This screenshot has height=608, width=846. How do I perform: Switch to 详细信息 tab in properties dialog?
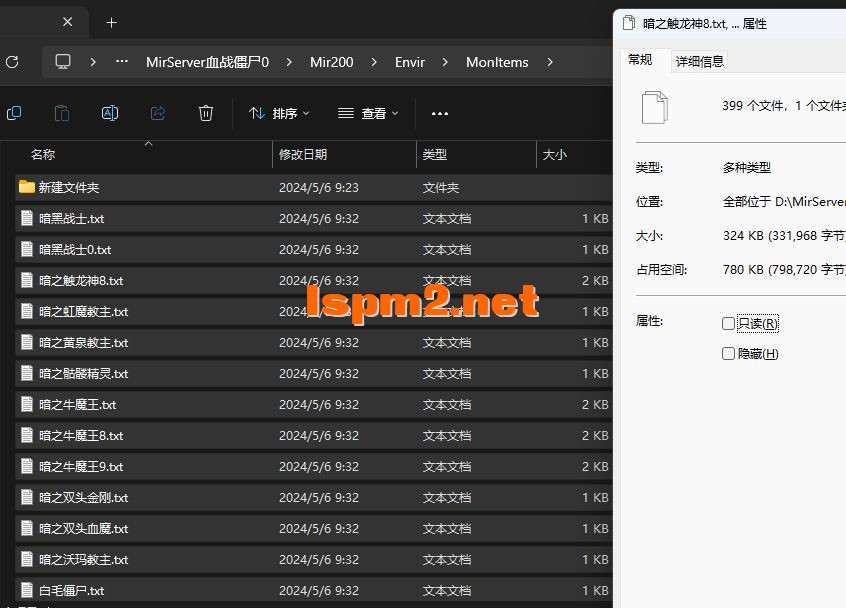(700, 62)
